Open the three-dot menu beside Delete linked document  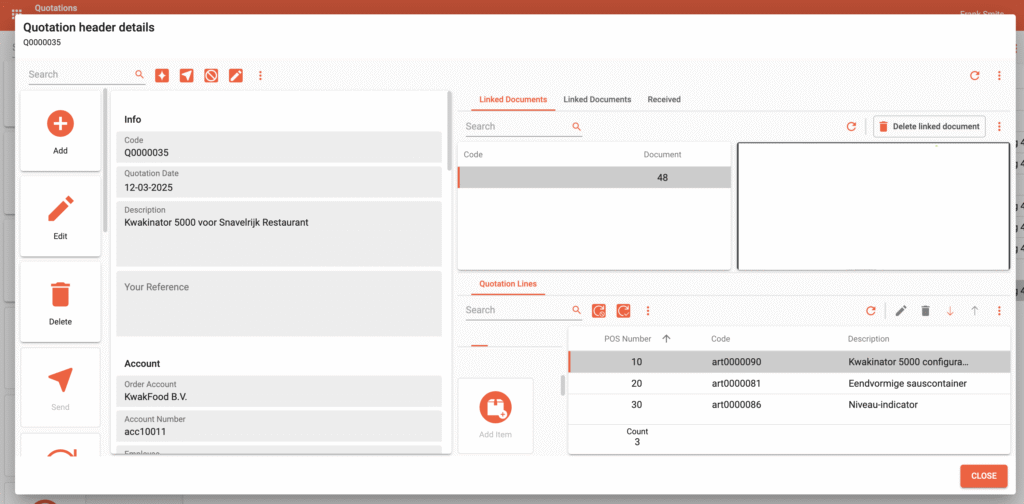pos(999,127)
